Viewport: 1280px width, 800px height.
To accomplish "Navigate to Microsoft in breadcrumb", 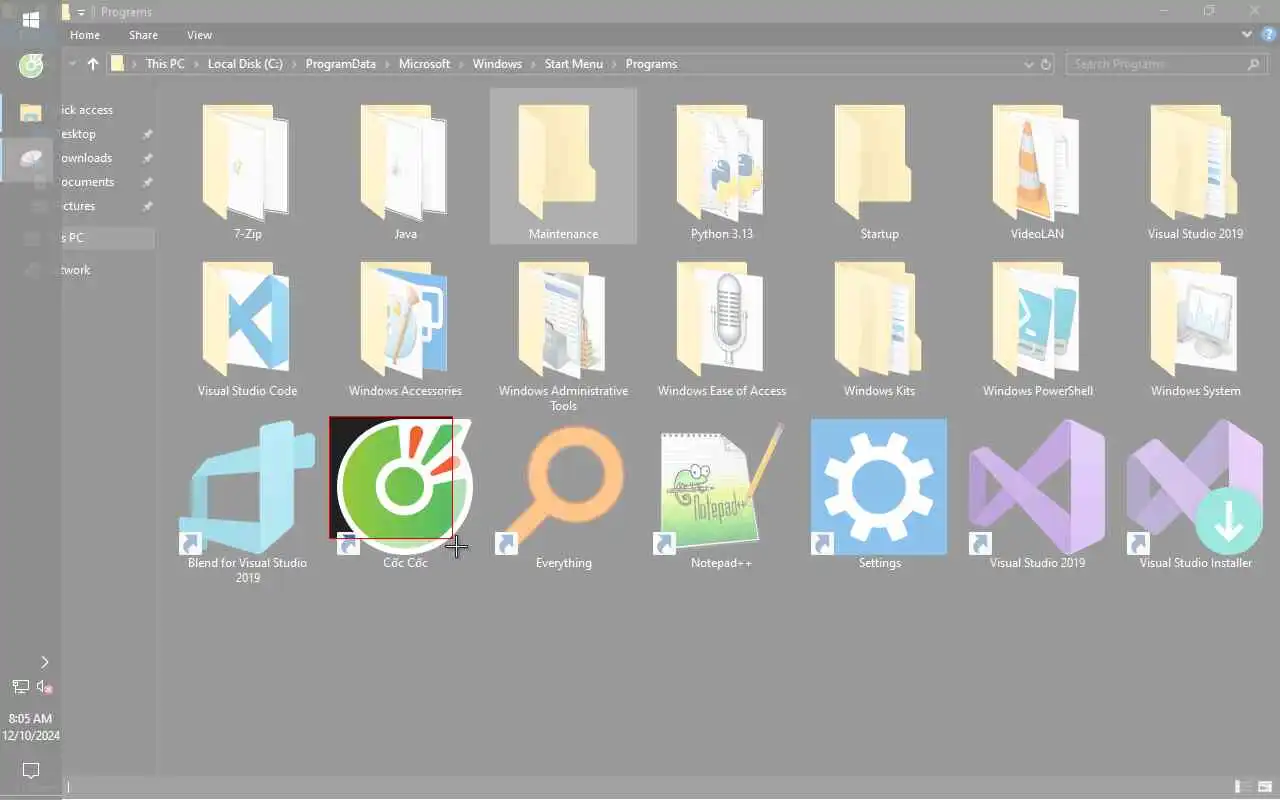I will (424, 64).
